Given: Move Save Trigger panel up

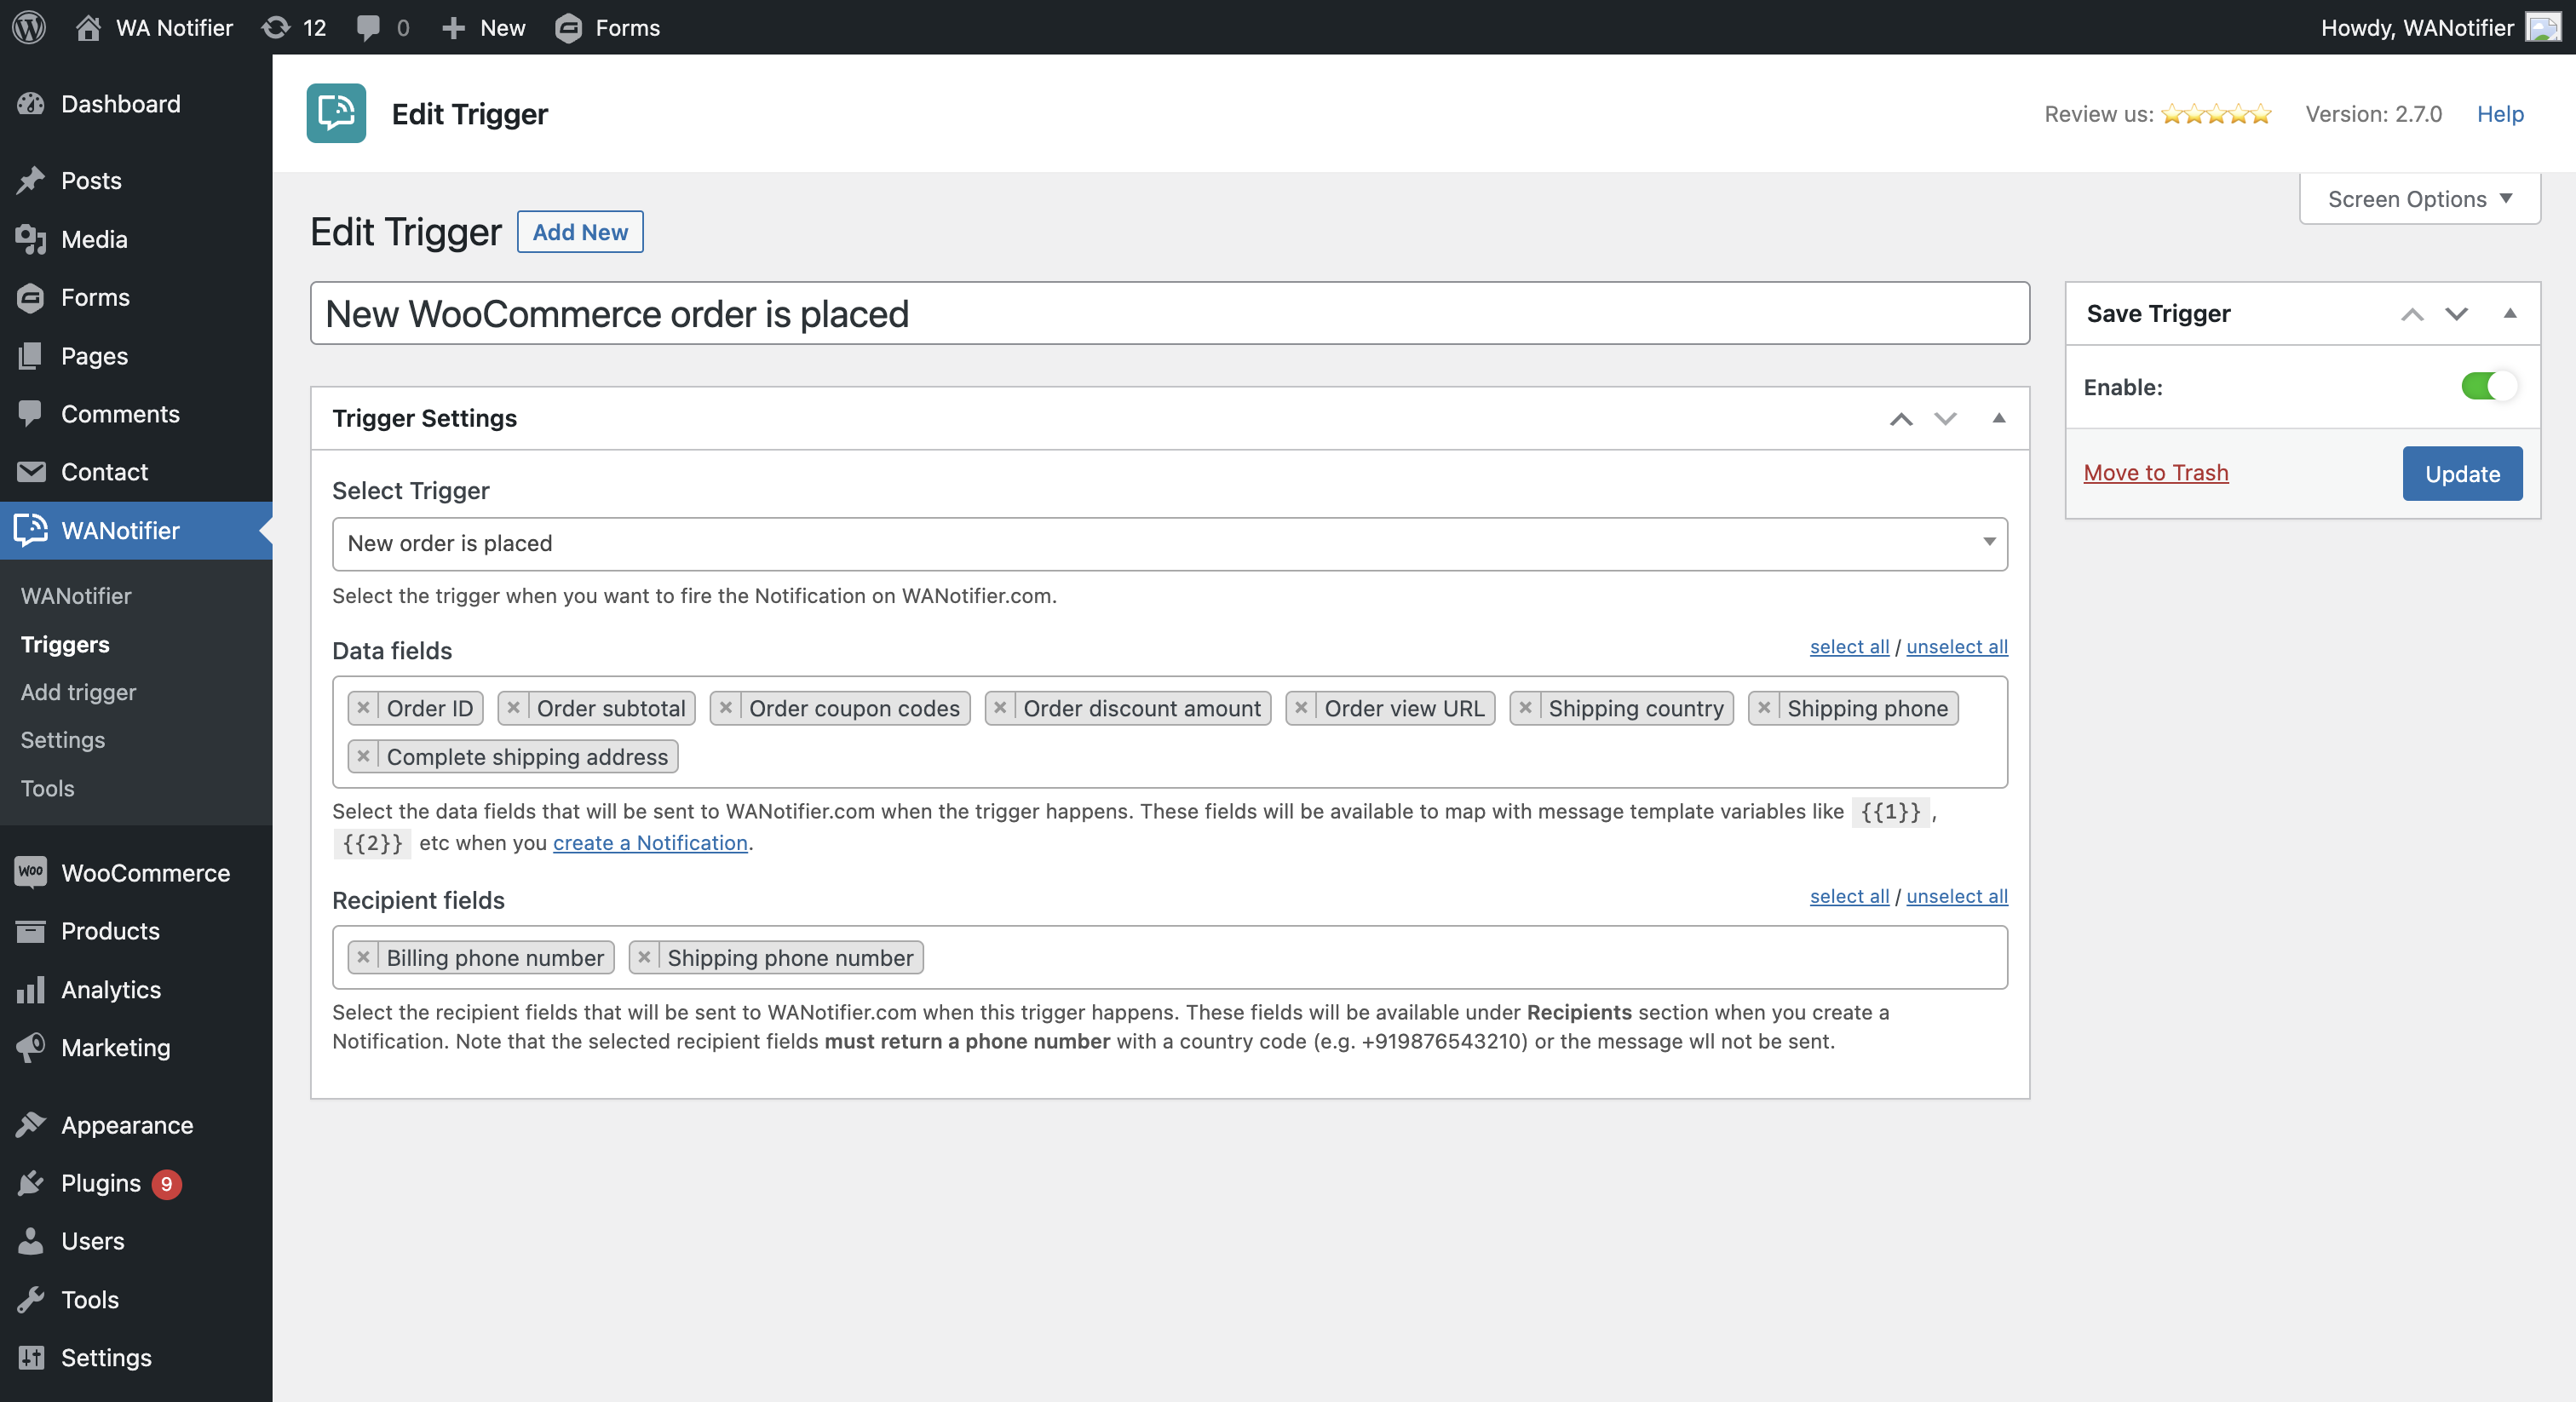Looking at the screenshot, I should 2412,314.
